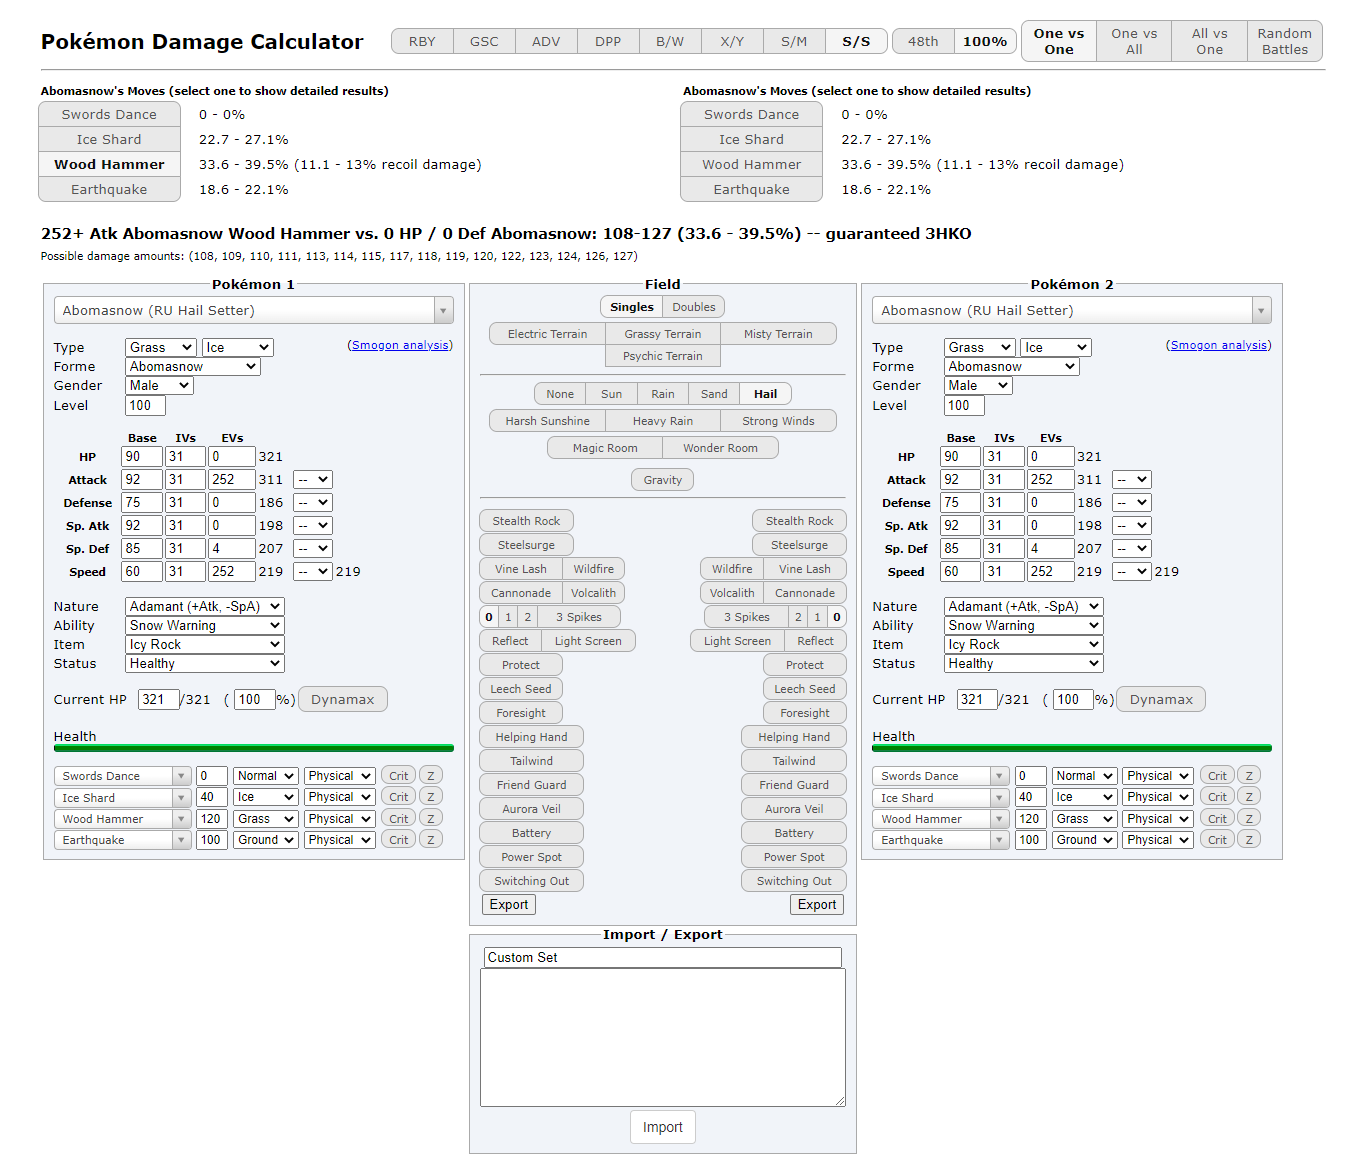
Task: Enable Tailwind on the right side
Action: 793,760
